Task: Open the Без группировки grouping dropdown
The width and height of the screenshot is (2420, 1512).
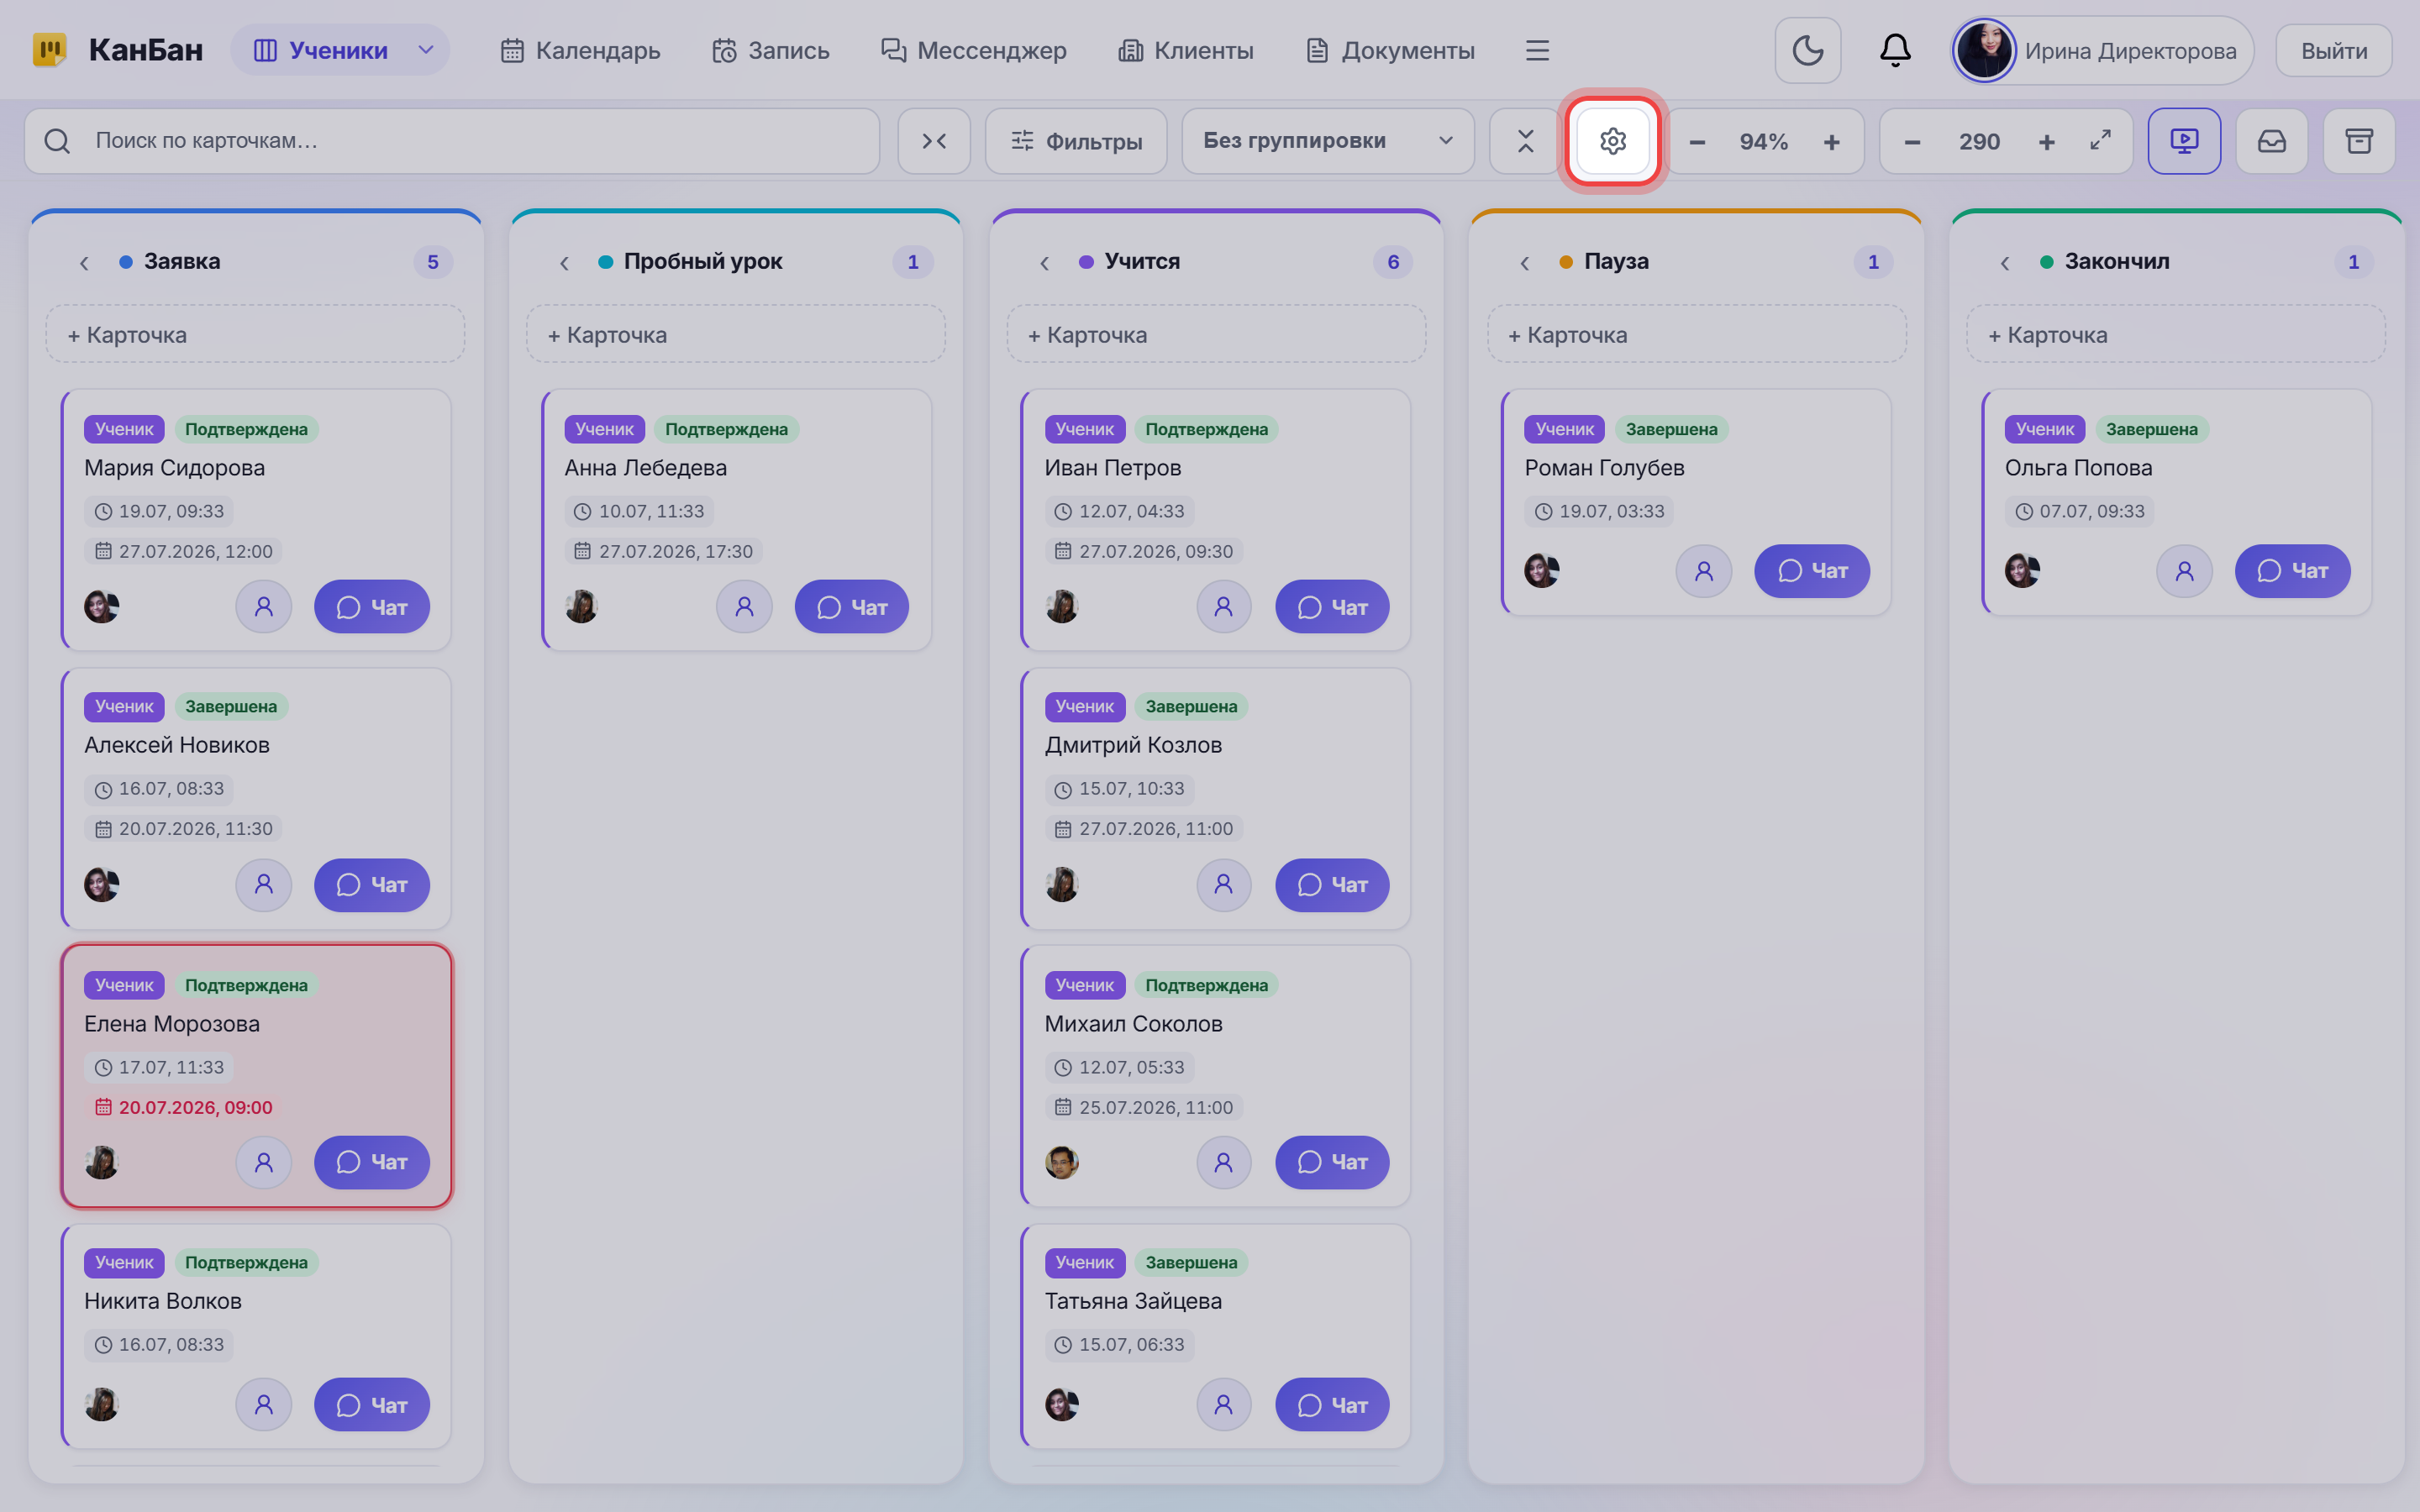Action: pyautogui.click(x=1327, y=141)
